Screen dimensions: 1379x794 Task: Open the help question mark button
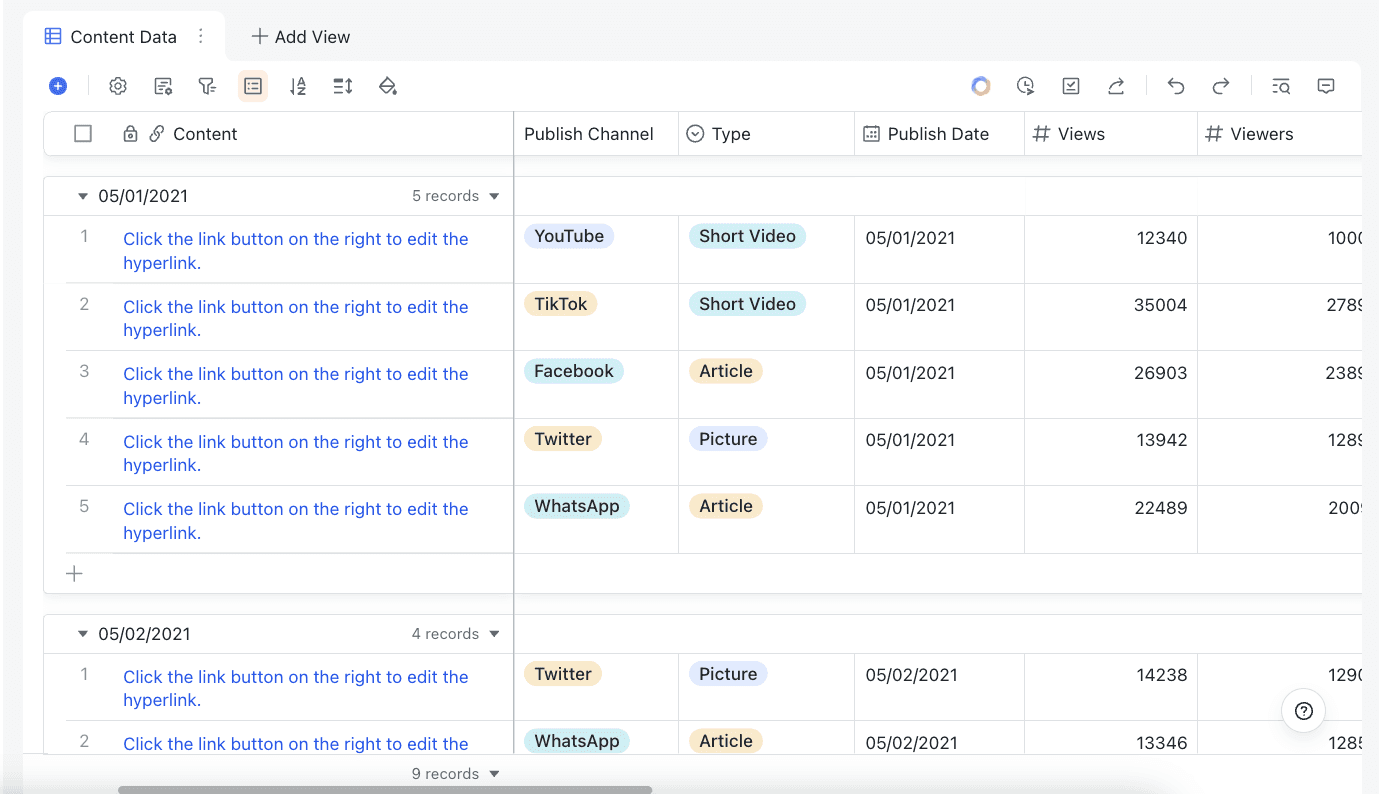[1304, 711]
